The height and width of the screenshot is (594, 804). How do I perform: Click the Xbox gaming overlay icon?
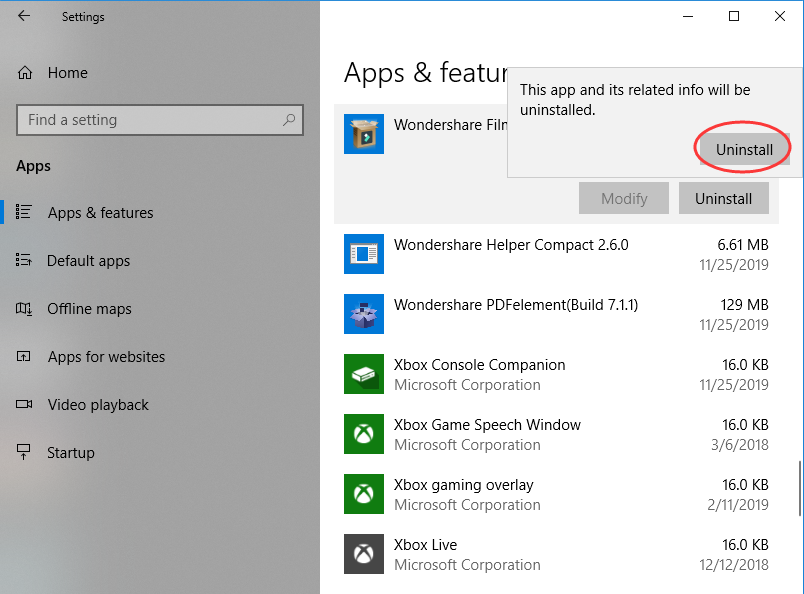coord(364,494)
